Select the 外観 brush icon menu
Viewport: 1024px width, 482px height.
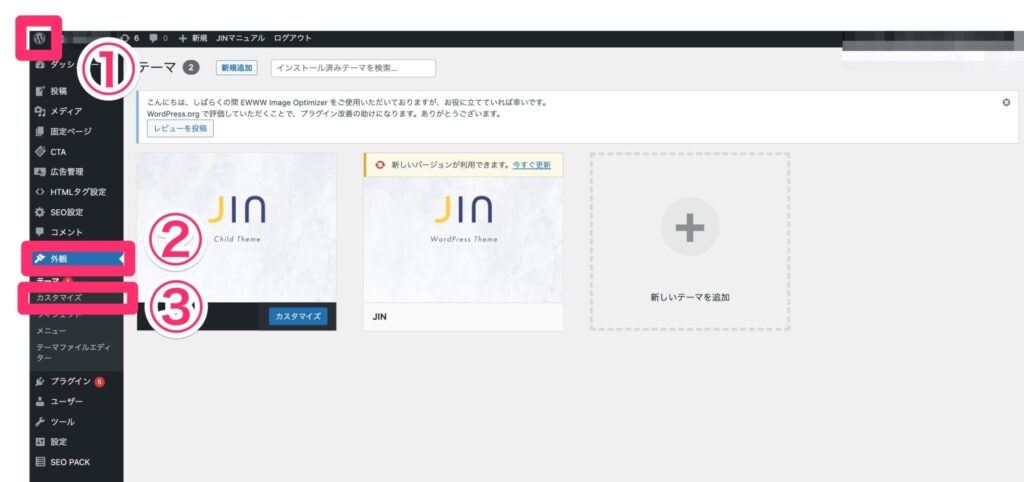[x=76, y=259]
